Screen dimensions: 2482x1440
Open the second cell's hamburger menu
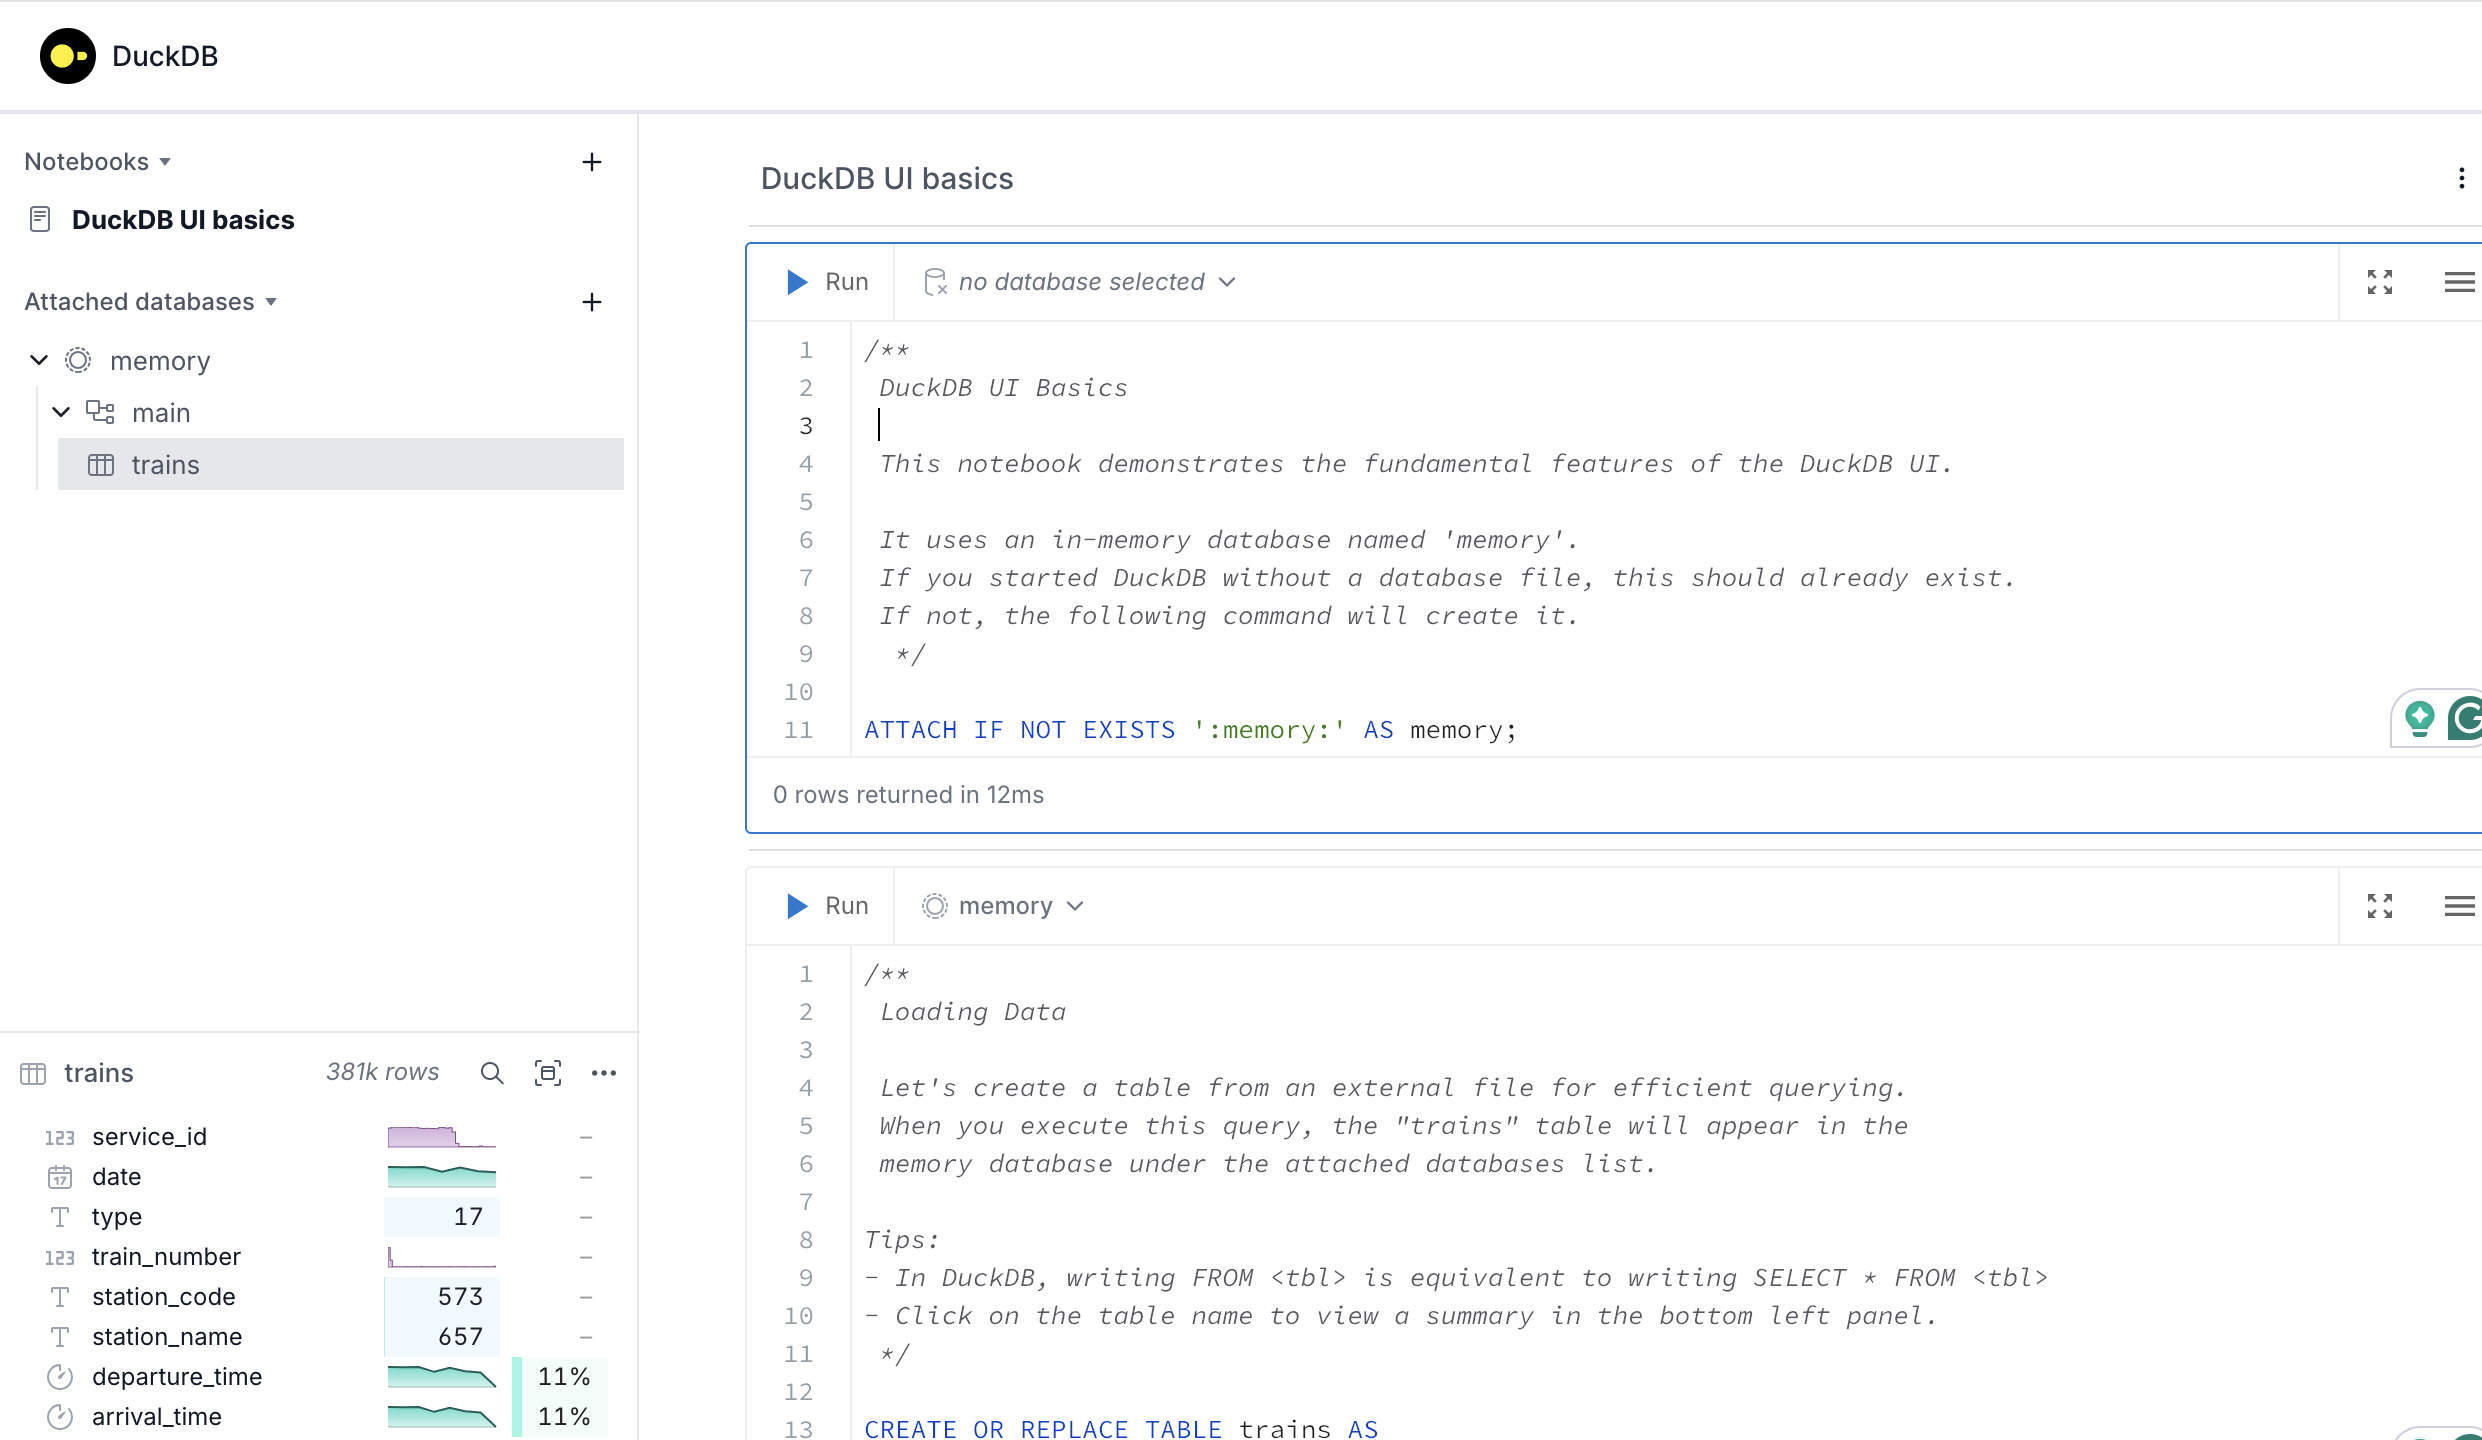2458,906
